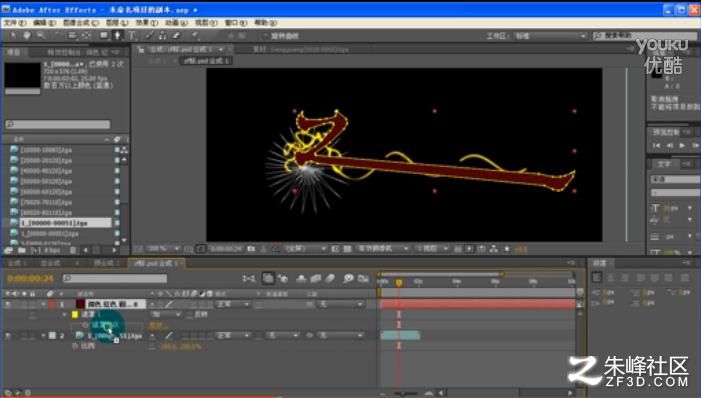The image size is (701, 398).
Task: Select the highlighted tga item in Project list
Action: 65,223
